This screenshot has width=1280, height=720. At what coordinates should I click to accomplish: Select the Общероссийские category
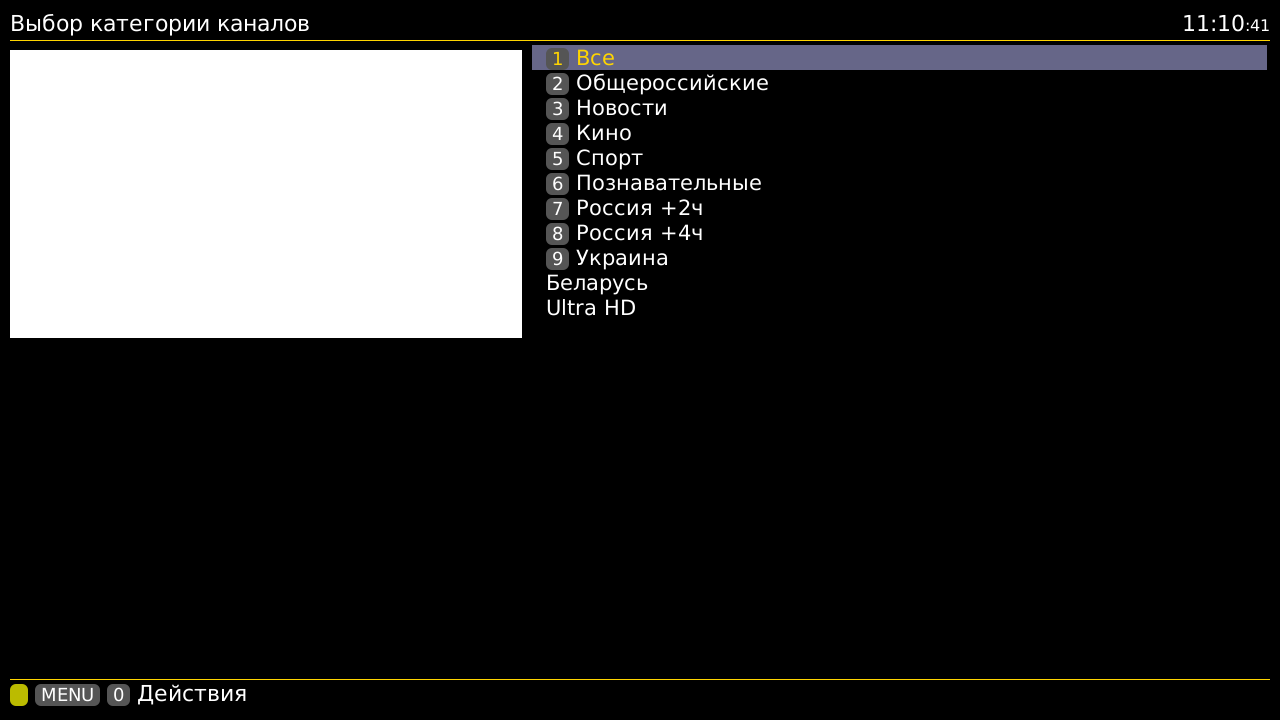coord(672,83)
